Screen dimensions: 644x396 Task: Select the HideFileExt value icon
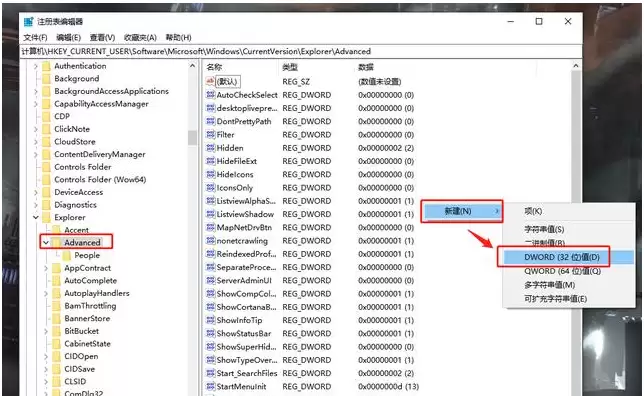(x=210, y=161)
